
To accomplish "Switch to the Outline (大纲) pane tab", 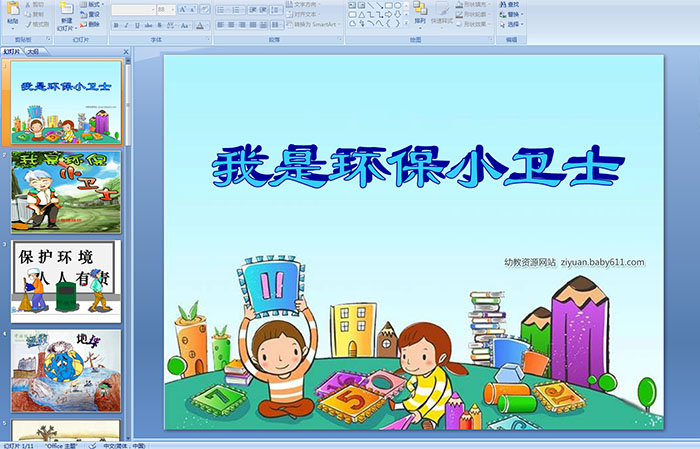I will pos(33,52).
